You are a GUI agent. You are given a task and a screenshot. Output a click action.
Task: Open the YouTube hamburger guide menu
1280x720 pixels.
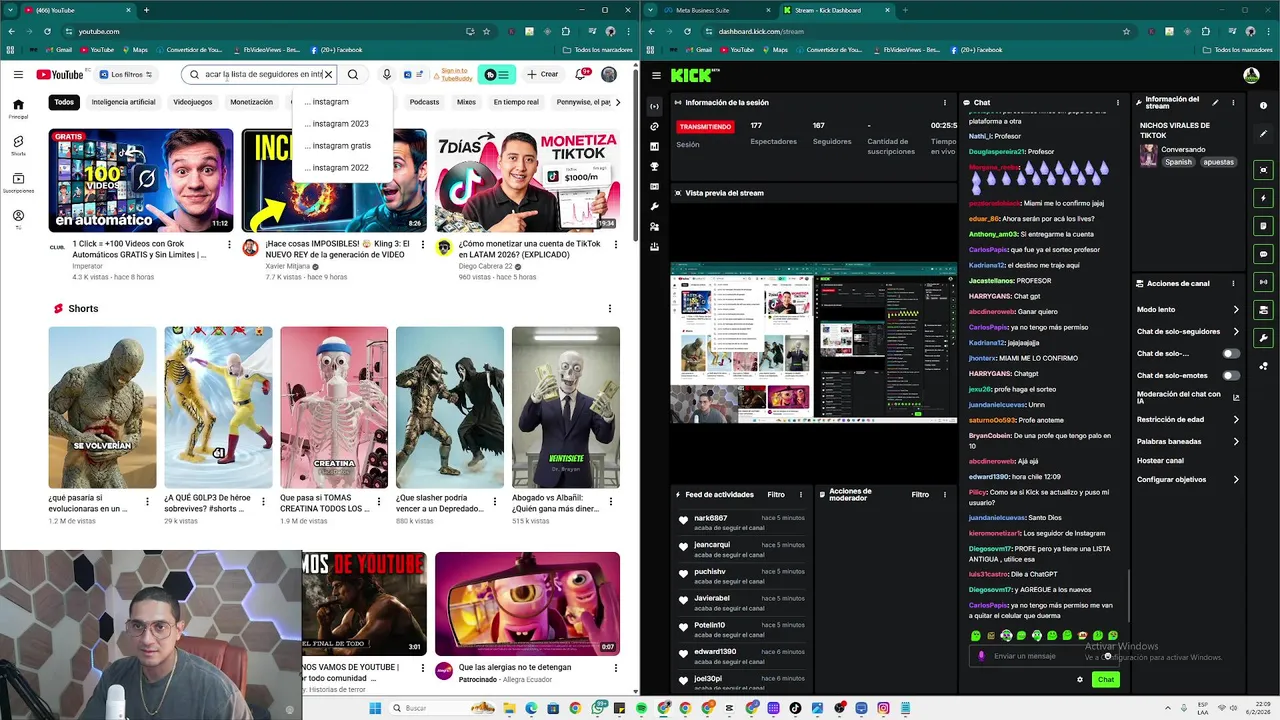(x=18, y=74)
